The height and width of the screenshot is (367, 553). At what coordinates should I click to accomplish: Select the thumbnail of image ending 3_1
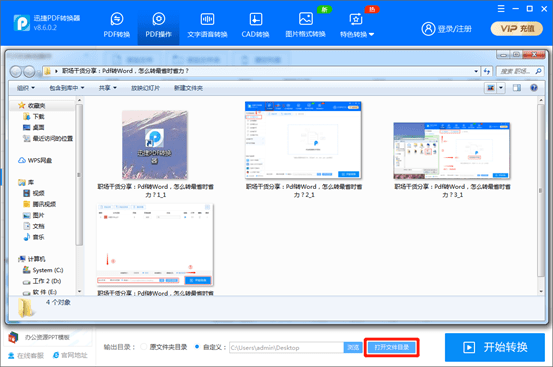pyautogui.click(x=452, y=151)
